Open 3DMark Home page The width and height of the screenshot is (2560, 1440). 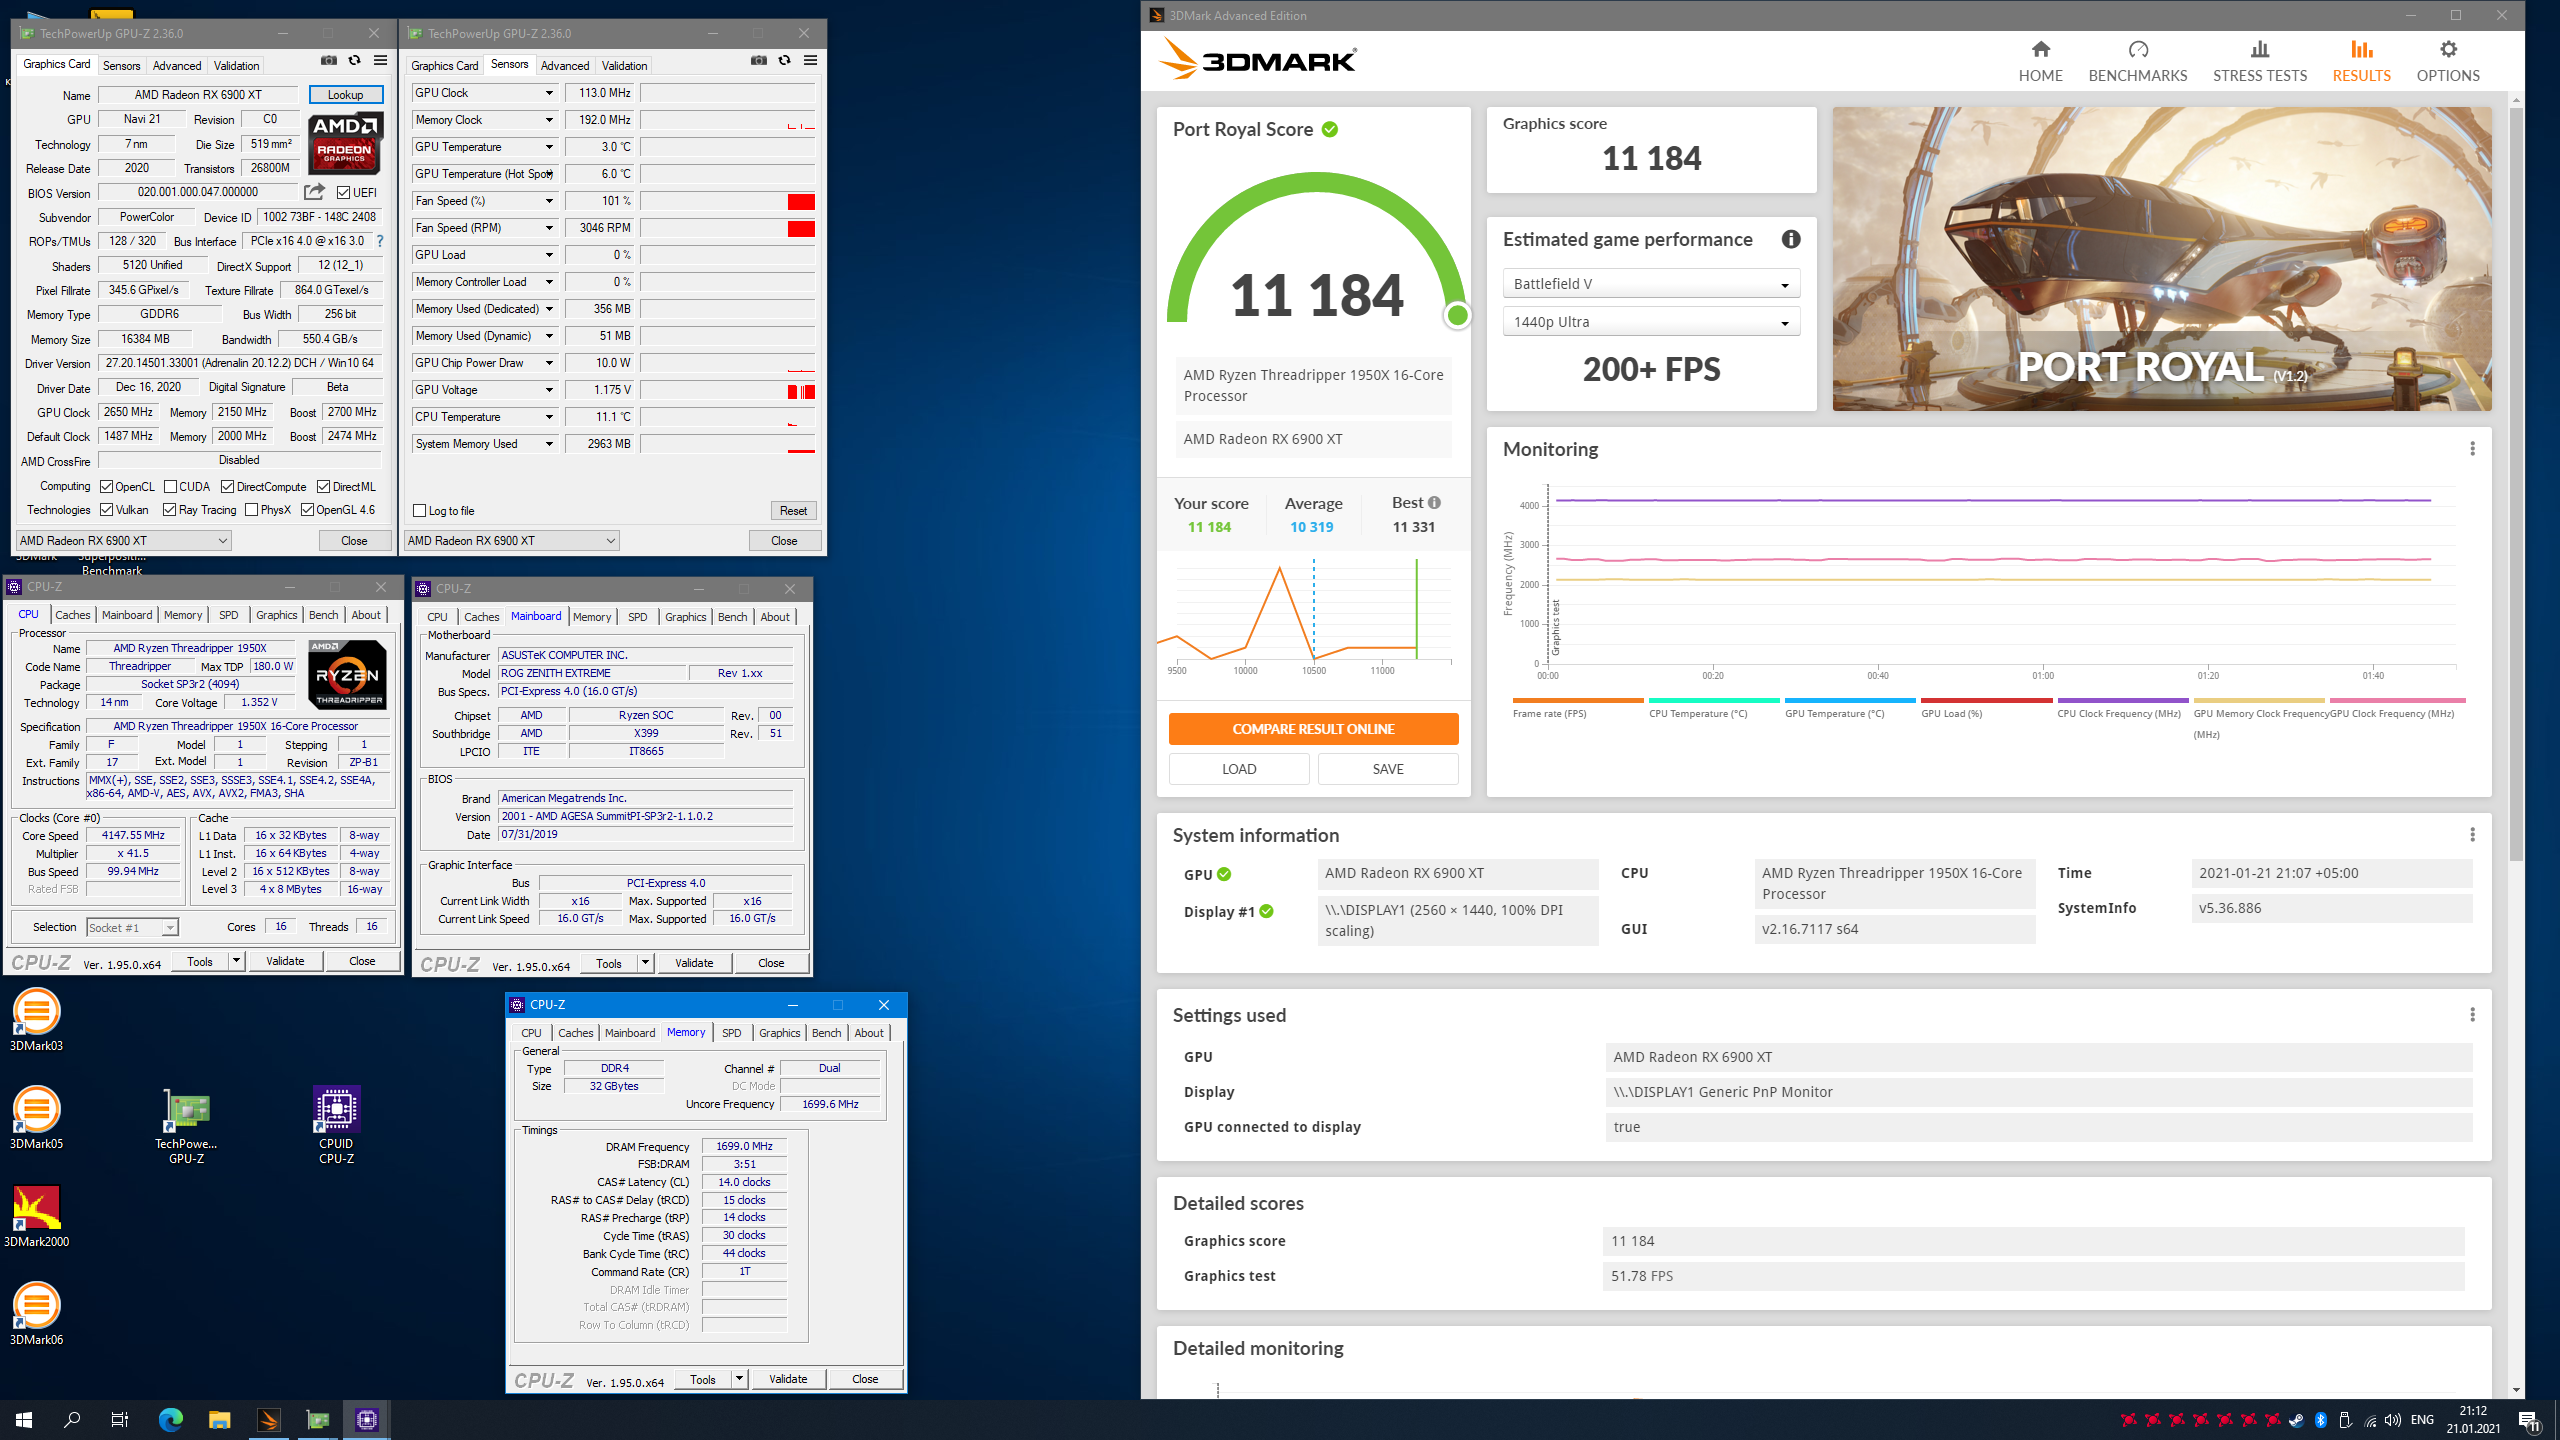[x=2040, y=61]
